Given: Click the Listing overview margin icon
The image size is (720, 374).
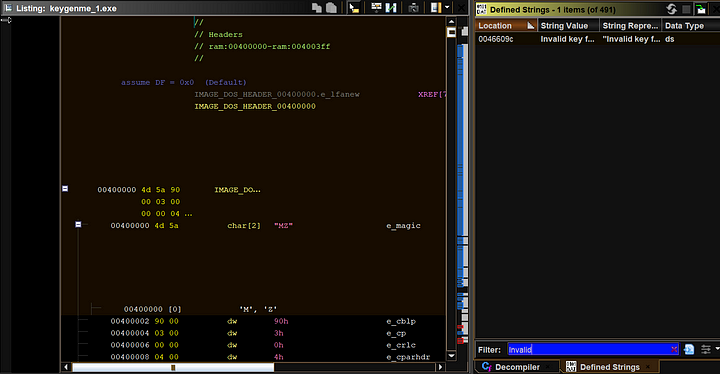Looking at the screenshot, I should (x=436, y=8).
